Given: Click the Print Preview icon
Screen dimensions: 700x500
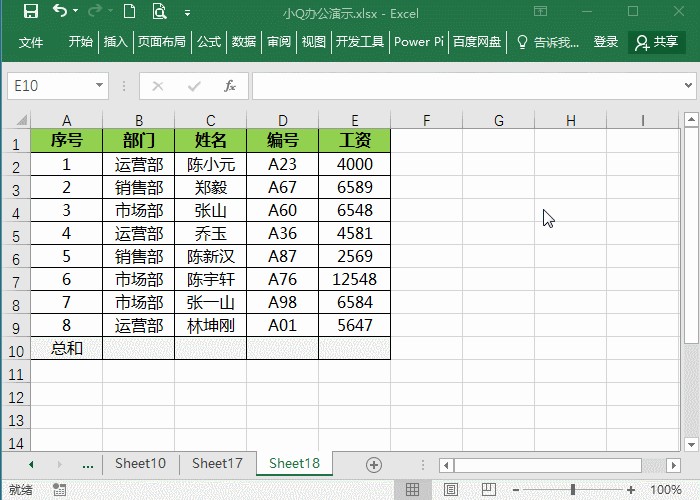Looking at the screenshot, I should (x=159, y=12).
